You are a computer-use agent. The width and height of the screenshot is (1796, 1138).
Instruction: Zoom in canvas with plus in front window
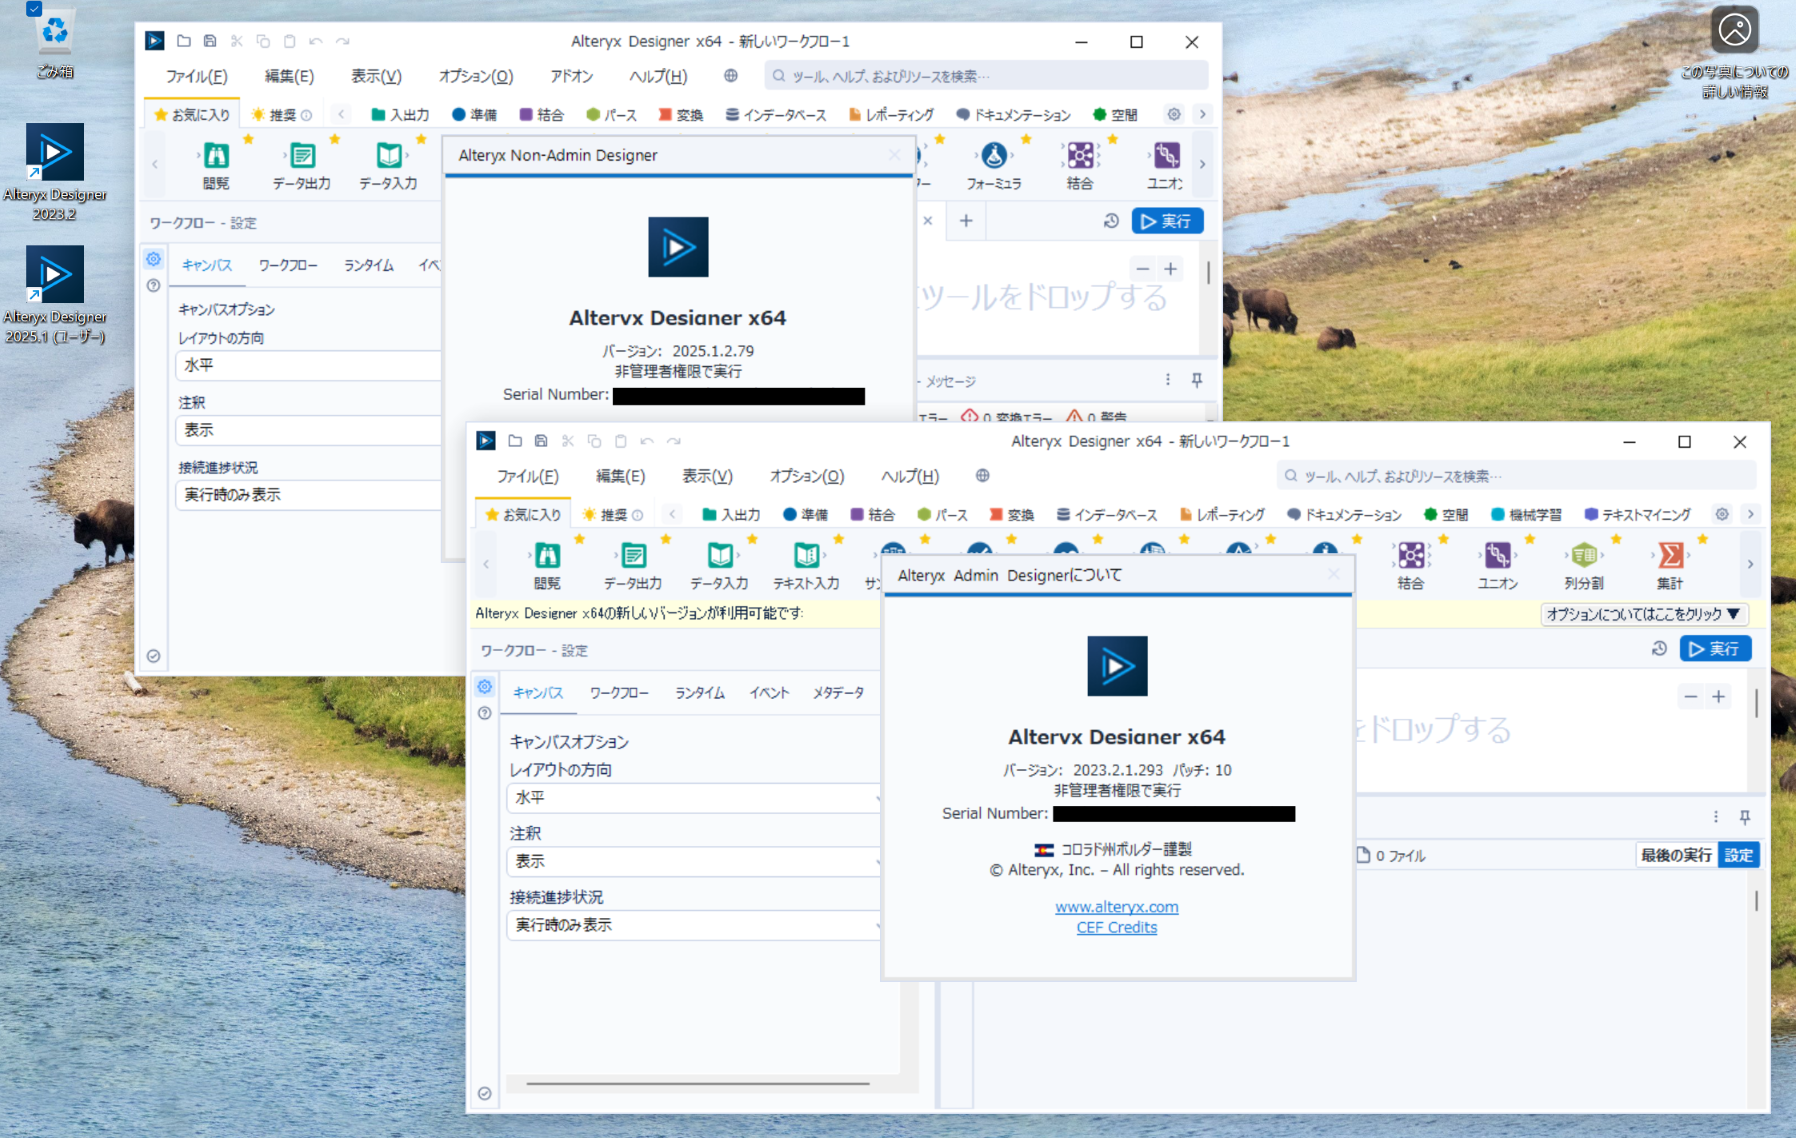(x=1718, y=697)
